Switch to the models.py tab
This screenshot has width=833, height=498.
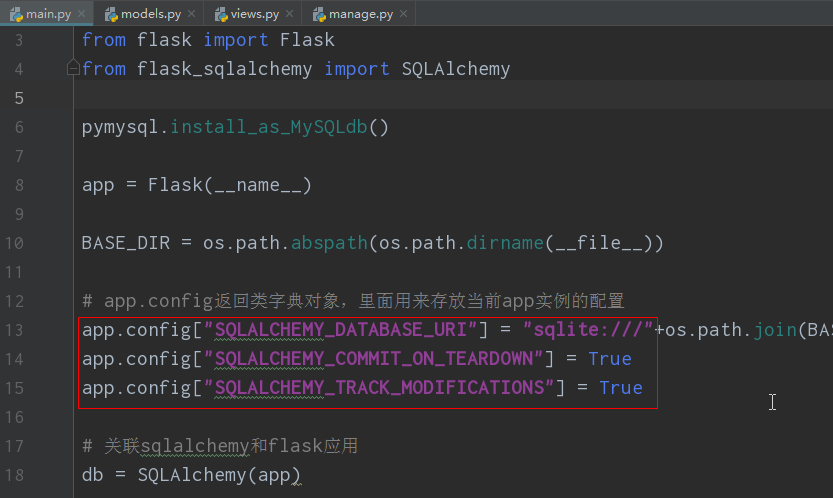150,13
